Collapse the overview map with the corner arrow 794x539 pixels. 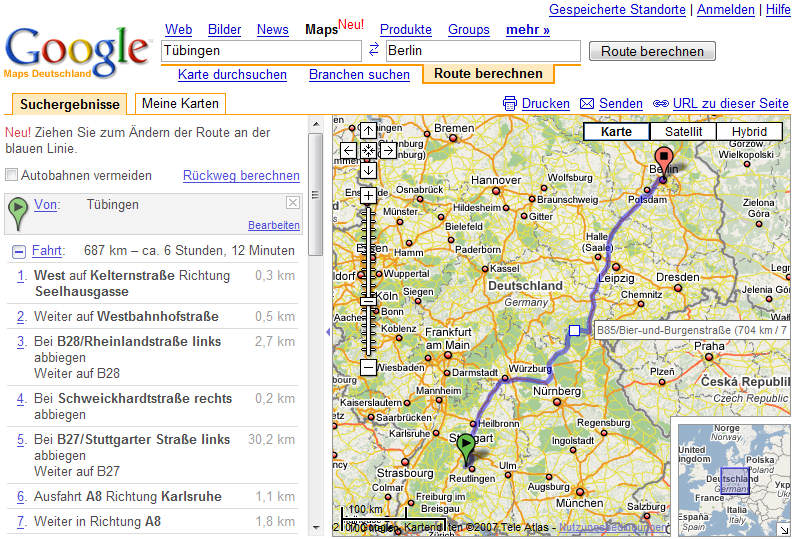[784, 530]
